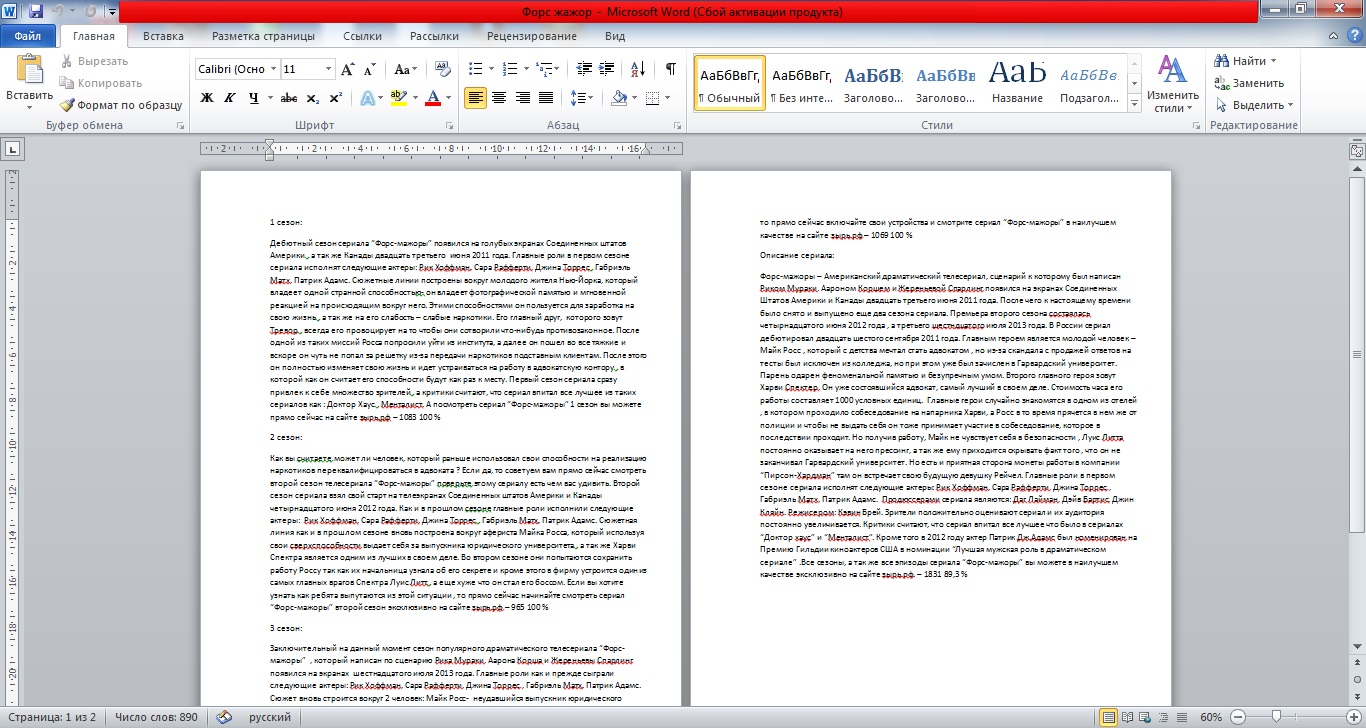This screenshot has width=1366, height=728.
Task: Apply subscript formatting
Action: click(313, 98)
